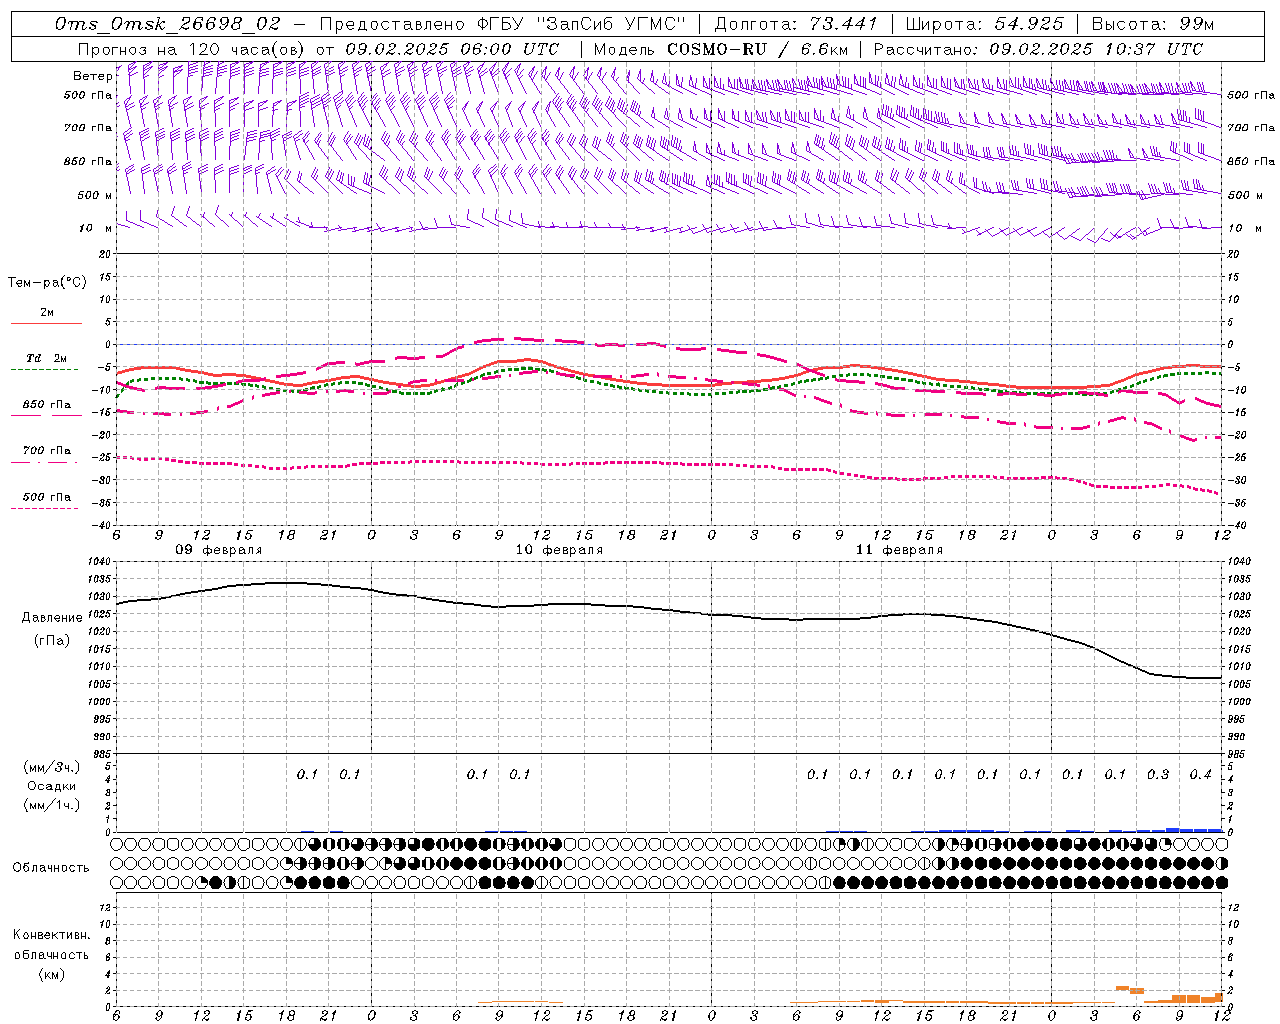Screen dimensions: 1280x1024
Task: Click the 0.4 precipitation value
Action: [x=1200, y=775]
